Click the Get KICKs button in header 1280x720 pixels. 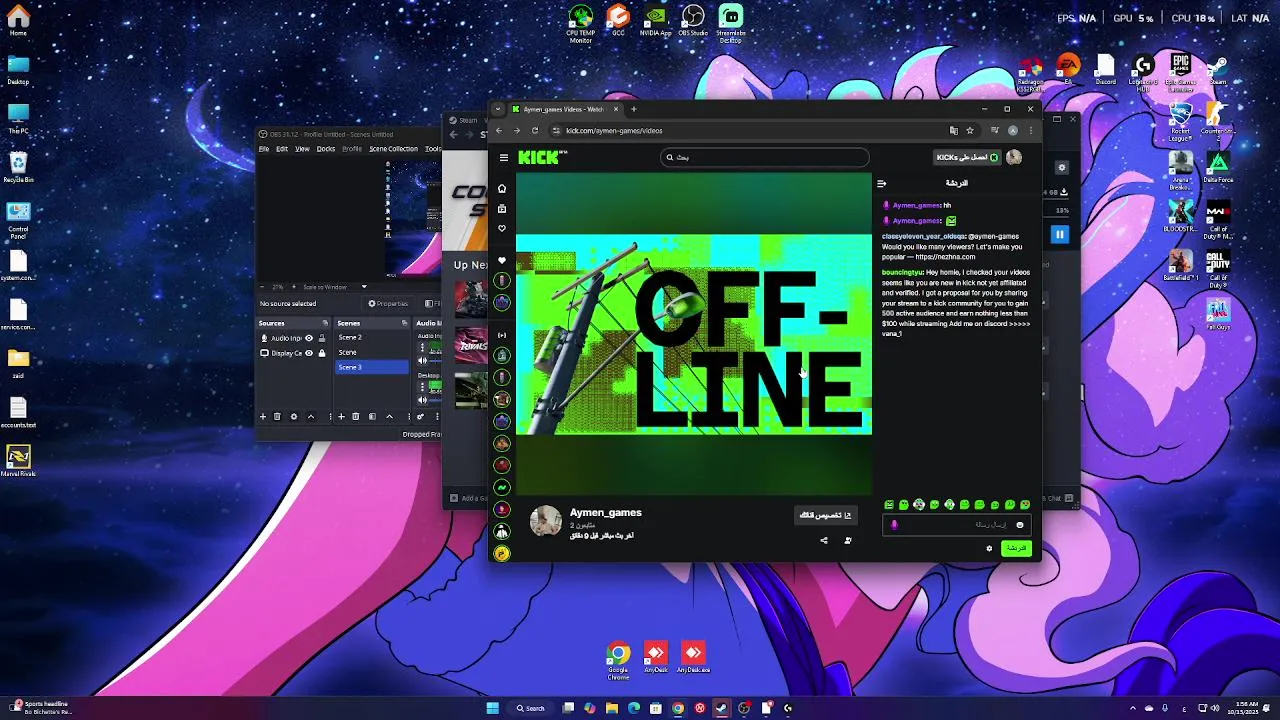[967, 157]
